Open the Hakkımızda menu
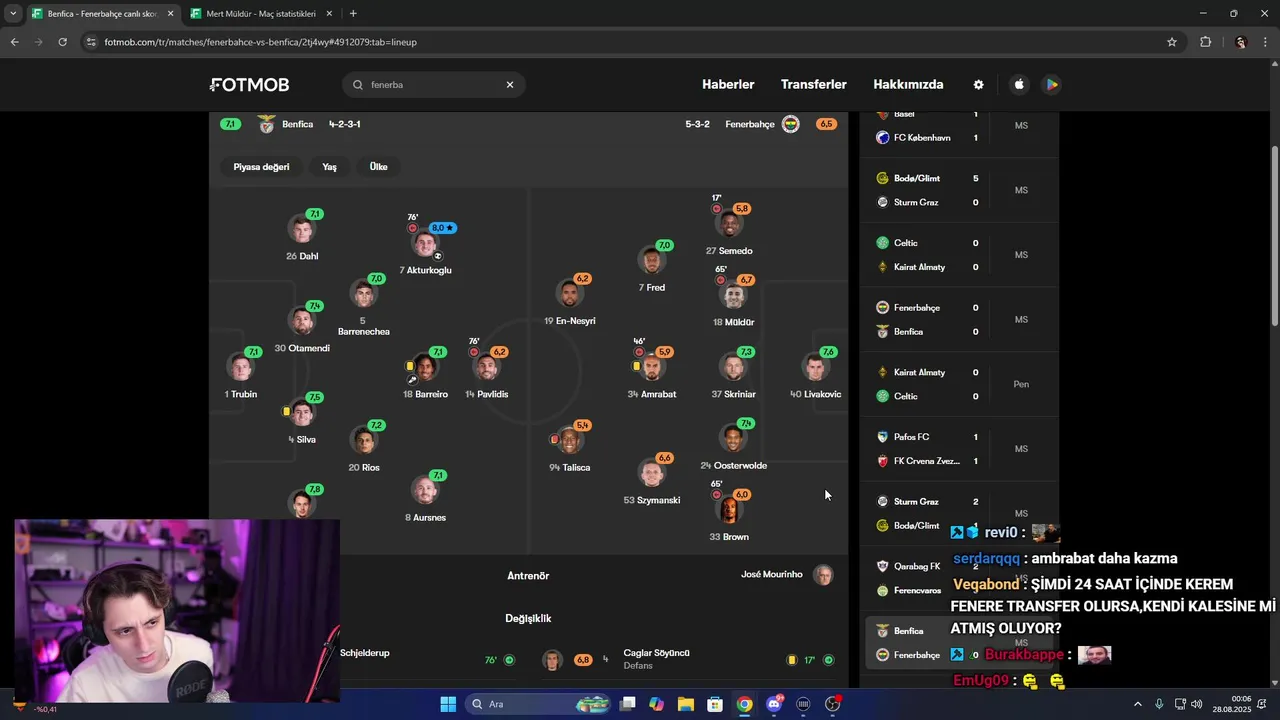 coord(908,85)
